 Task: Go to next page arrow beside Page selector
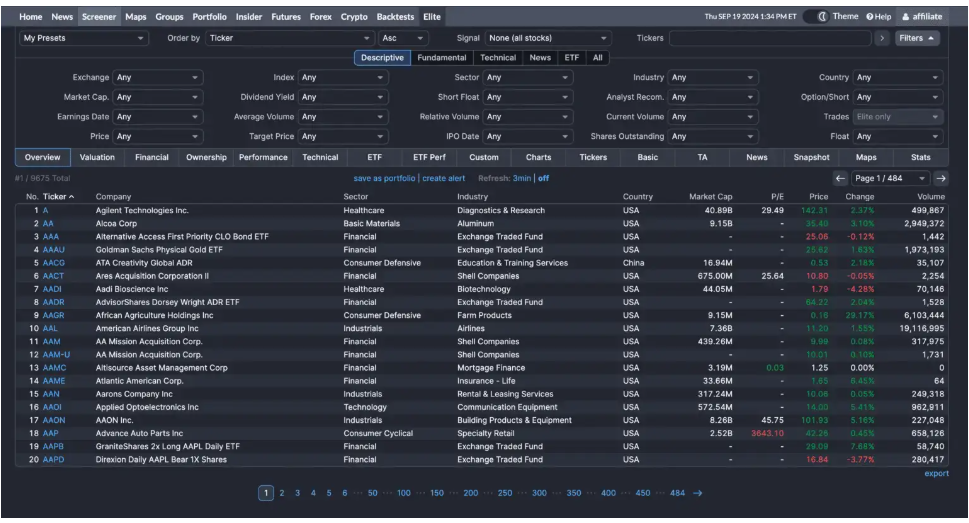[x=941, y=178]
